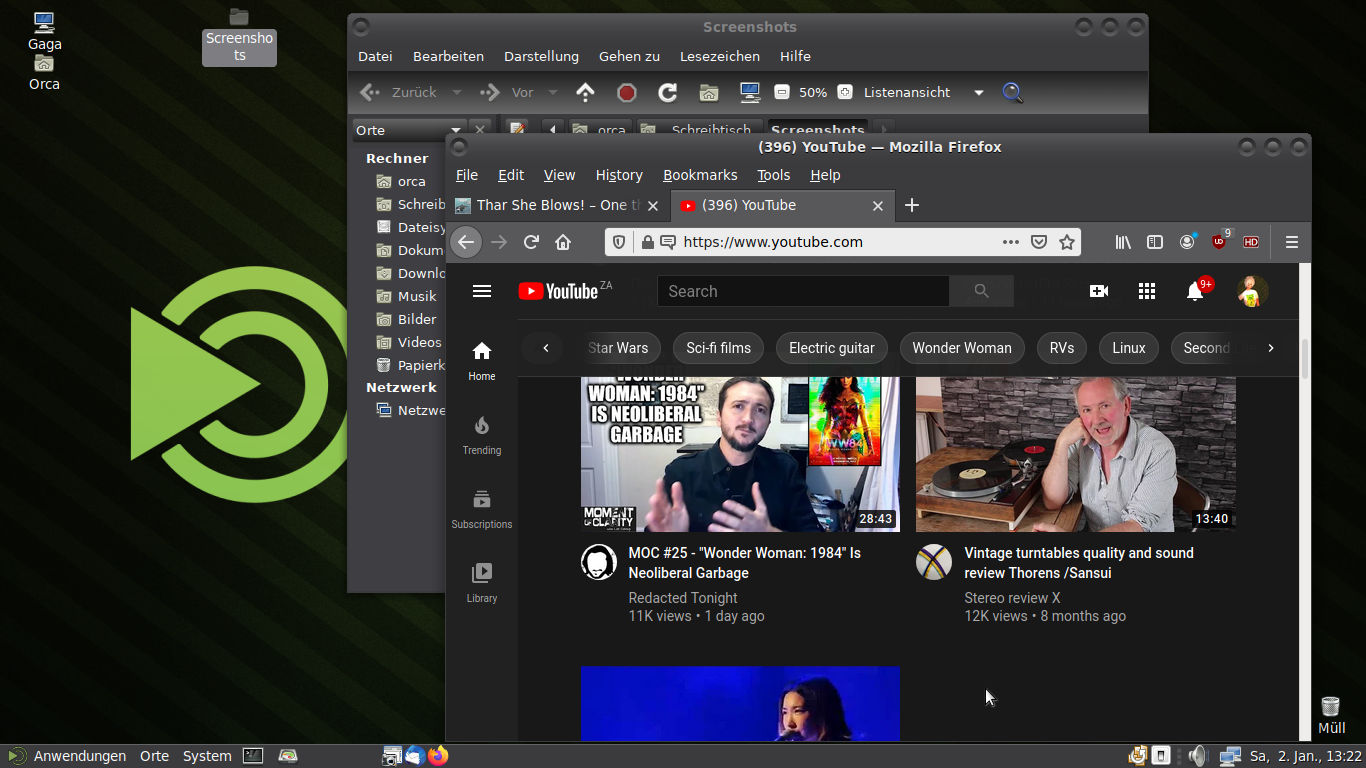Zoom in with the plus button near 50%
Image resolution: width=1366 pixels, height=768 pixels.
pos(845,92)
